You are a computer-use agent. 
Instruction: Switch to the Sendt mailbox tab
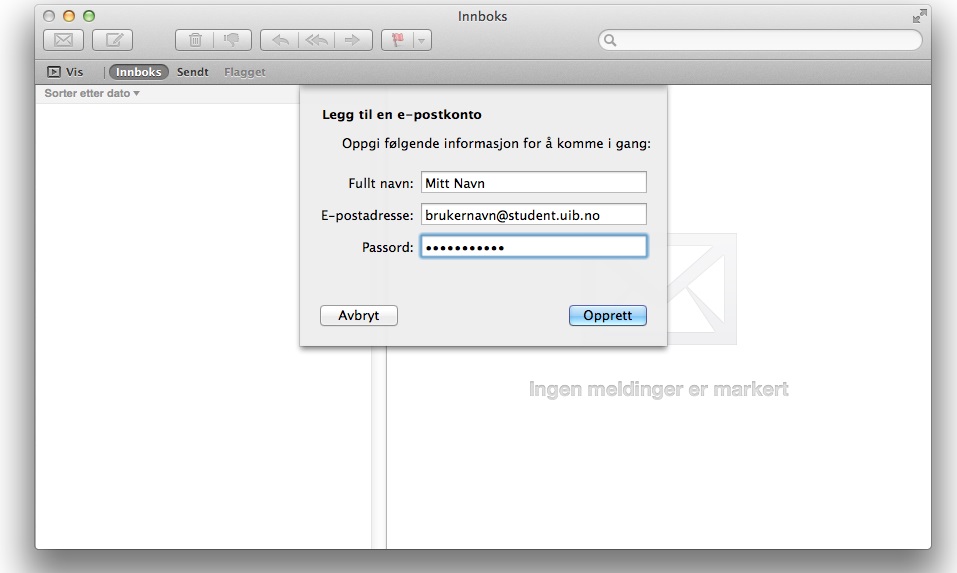[193, 72]
